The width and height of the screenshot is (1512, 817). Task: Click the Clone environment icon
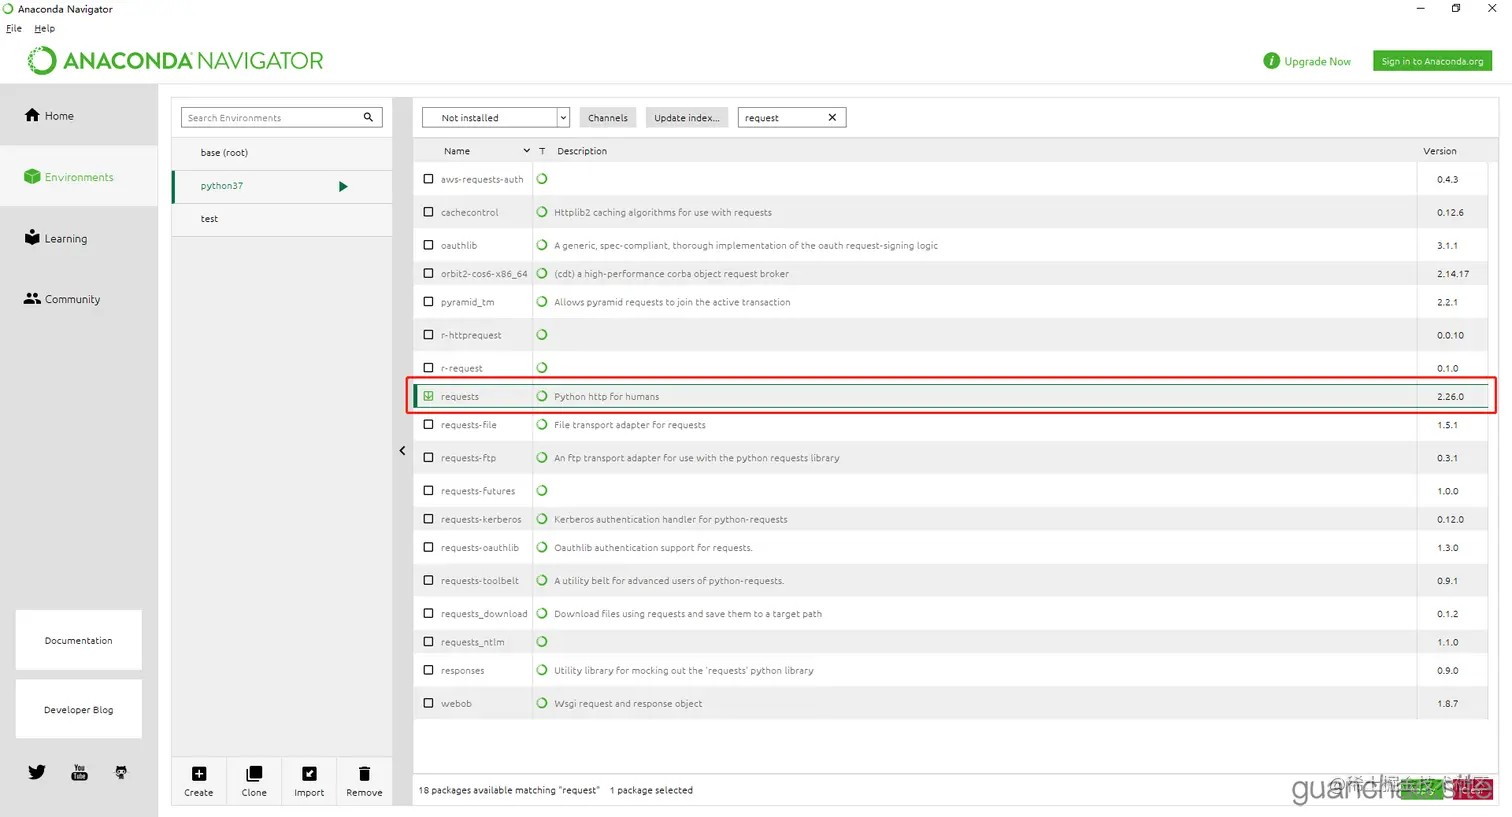[x=254, y=774]
